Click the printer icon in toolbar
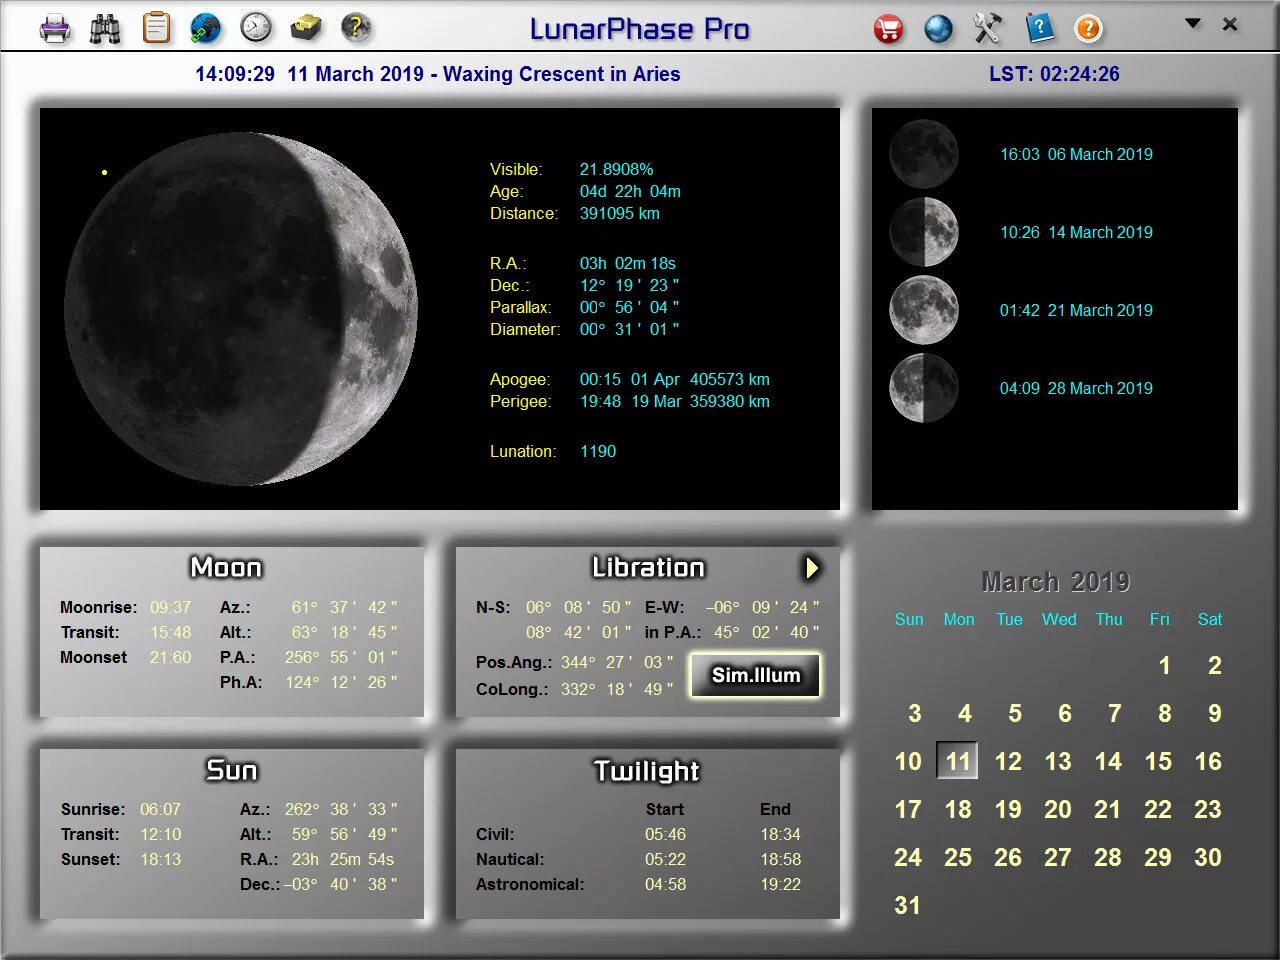The image size is (1280, 960). point(55,28)
